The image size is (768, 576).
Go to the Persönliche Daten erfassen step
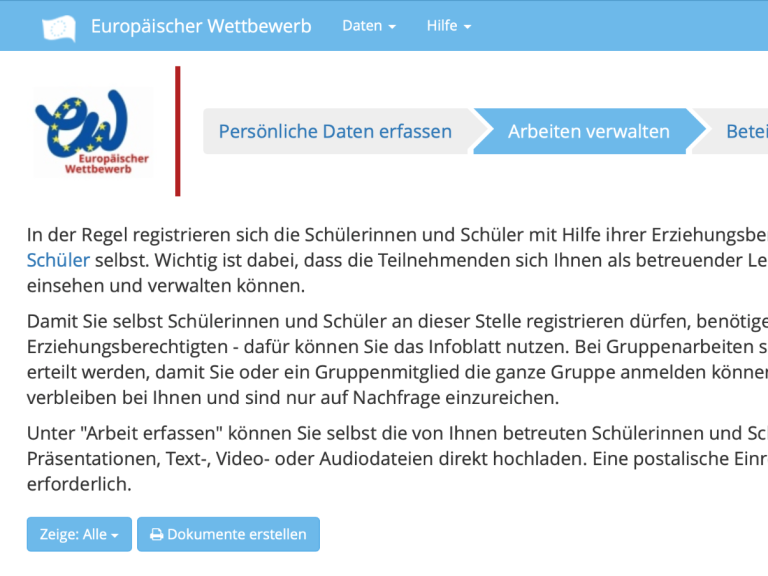[x=335, y=131]
